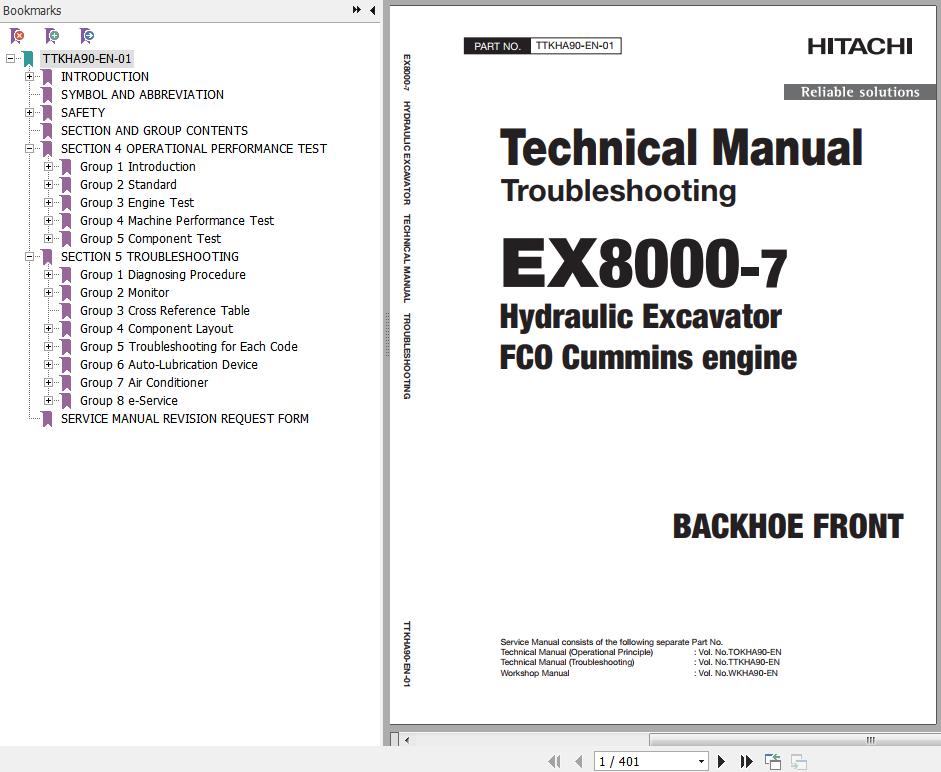This screenshot has height=772, width=941.
Task: Expand Group 3 Engine Test node
Action: pos(49,202)
